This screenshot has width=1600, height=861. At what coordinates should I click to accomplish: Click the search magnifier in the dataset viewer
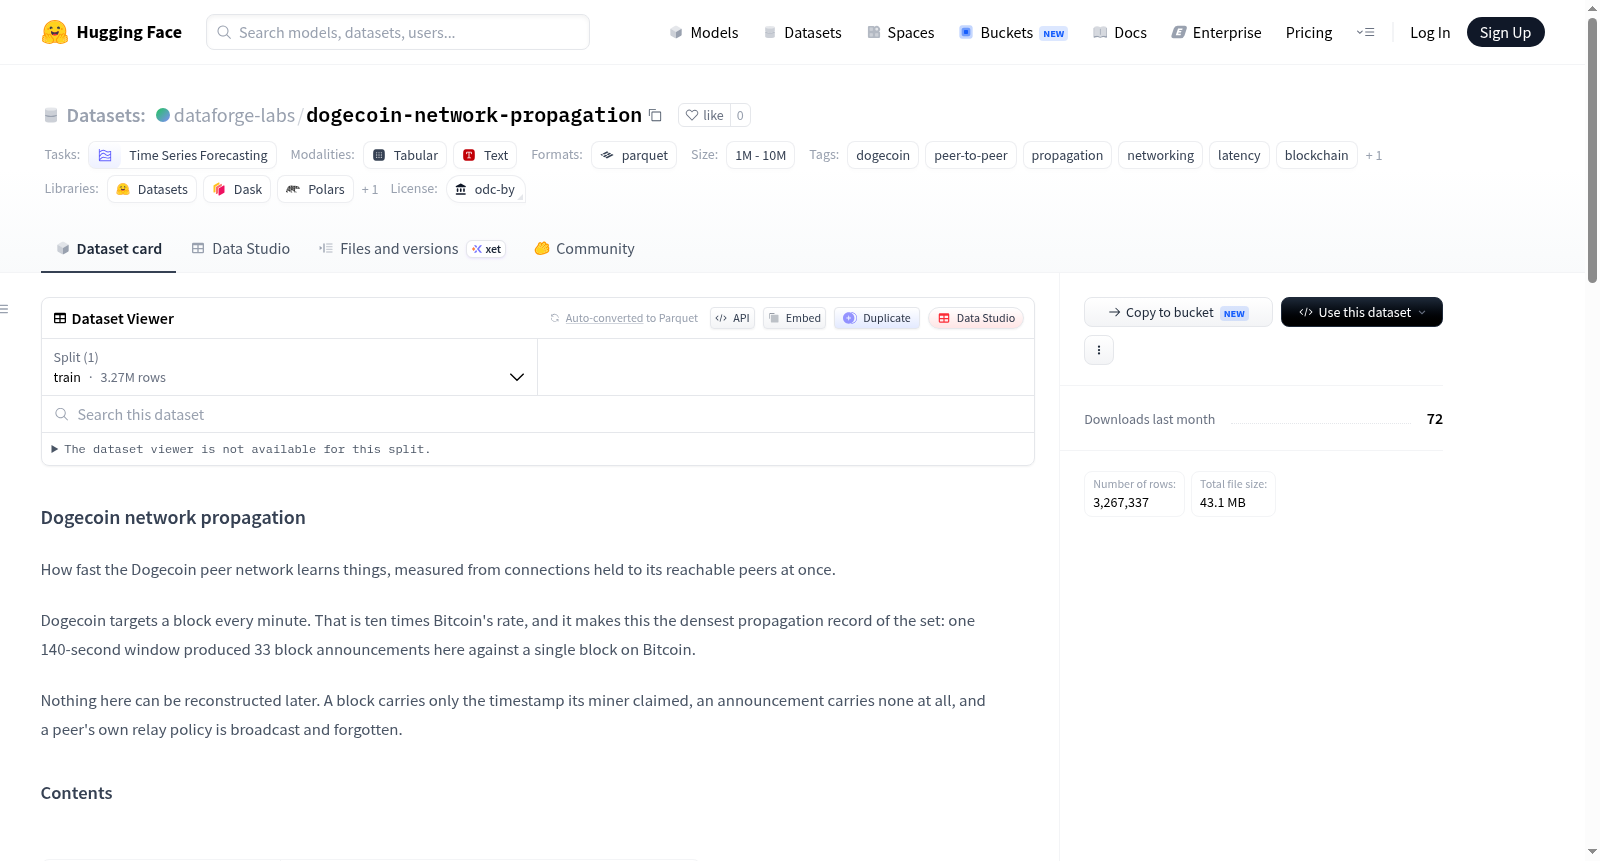point(61,414)
